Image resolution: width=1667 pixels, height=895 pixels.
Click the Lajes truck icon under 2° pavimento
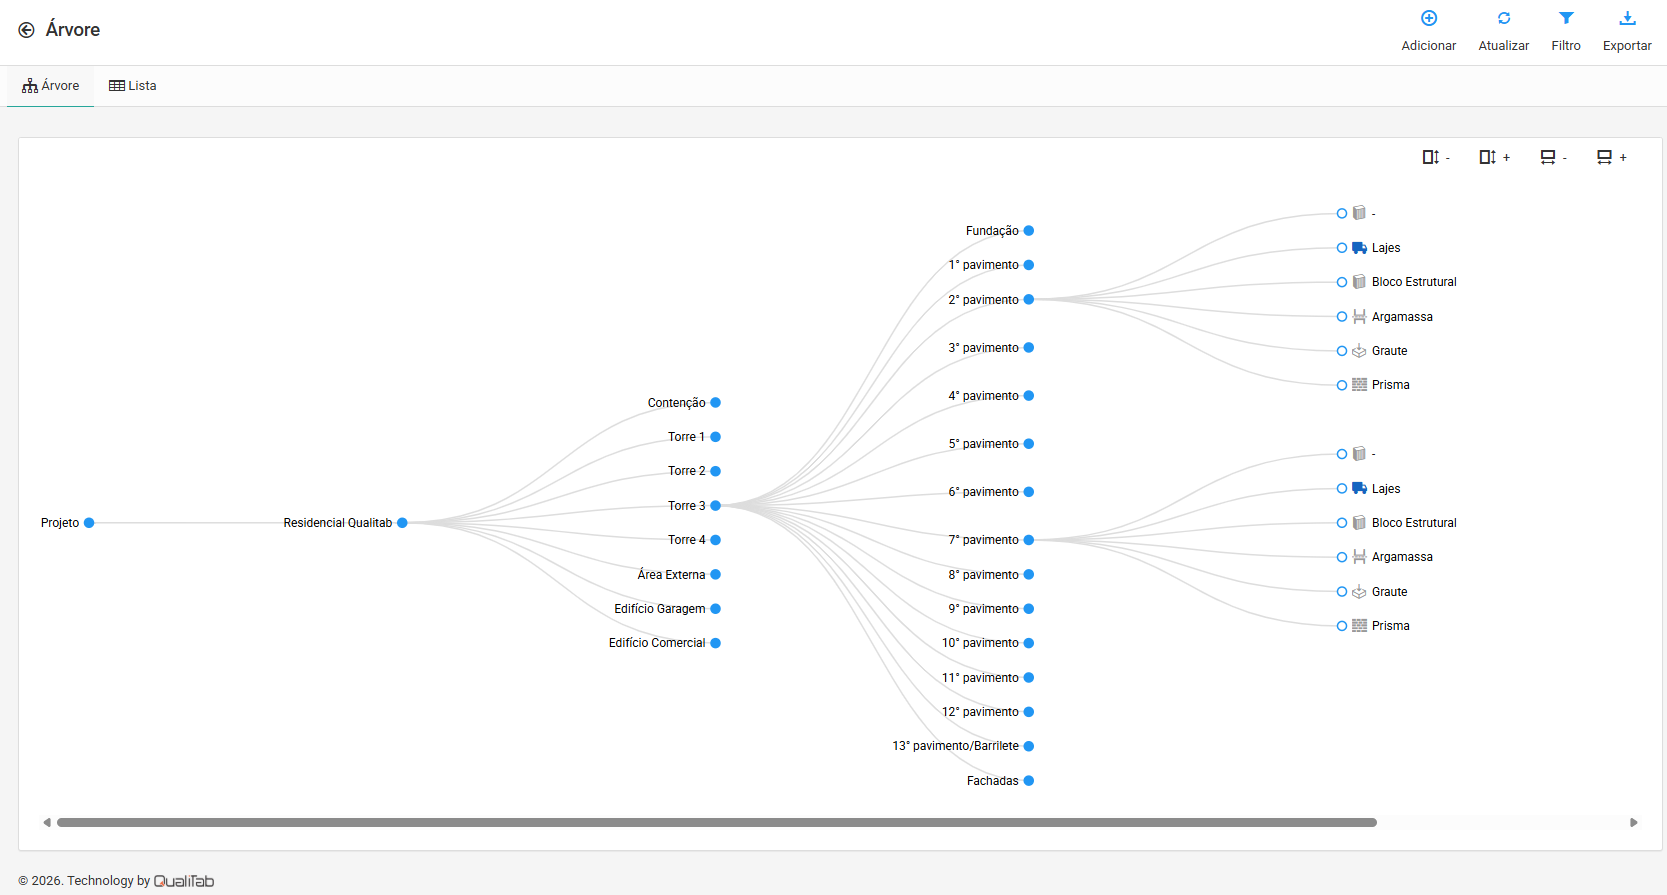[x=1359, y=248]
